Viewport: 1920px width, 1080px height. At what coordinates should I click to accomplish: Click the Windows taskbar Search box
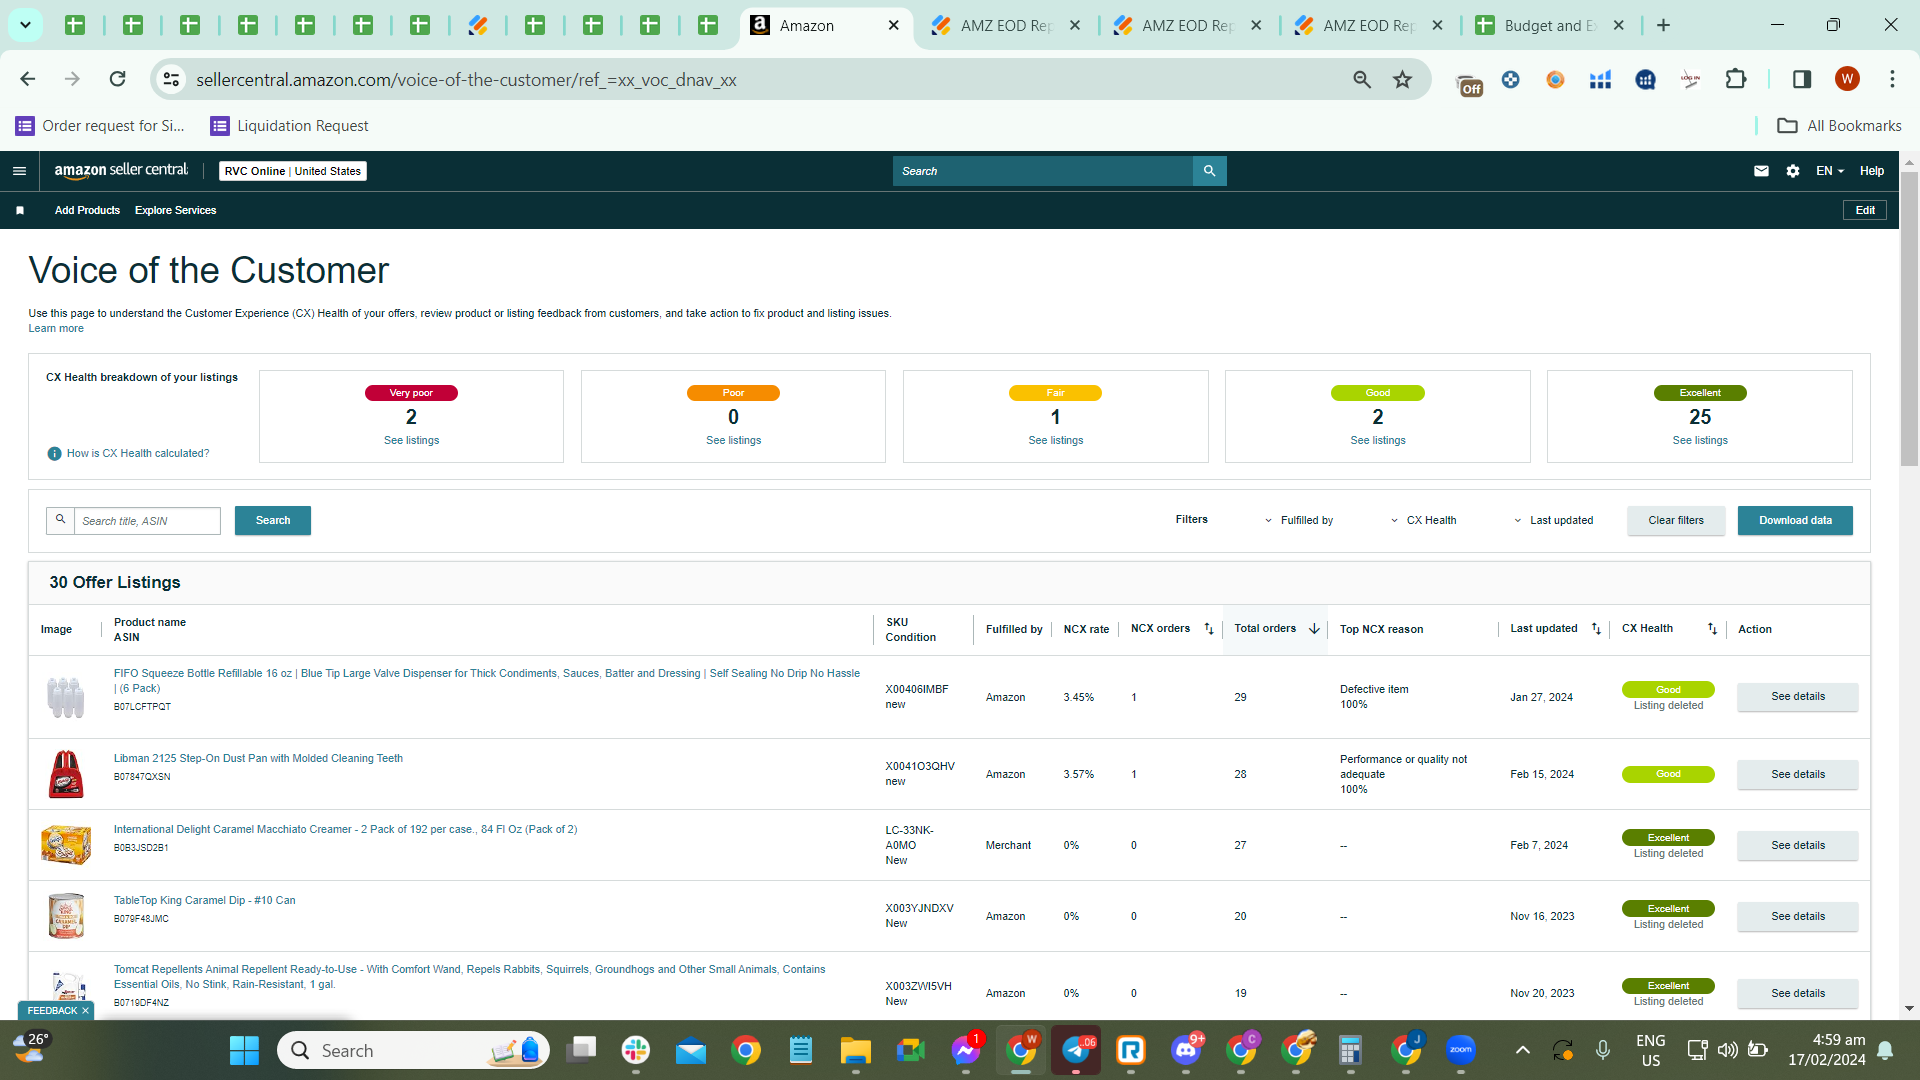pyautogui.click(x=413, y=1050)
